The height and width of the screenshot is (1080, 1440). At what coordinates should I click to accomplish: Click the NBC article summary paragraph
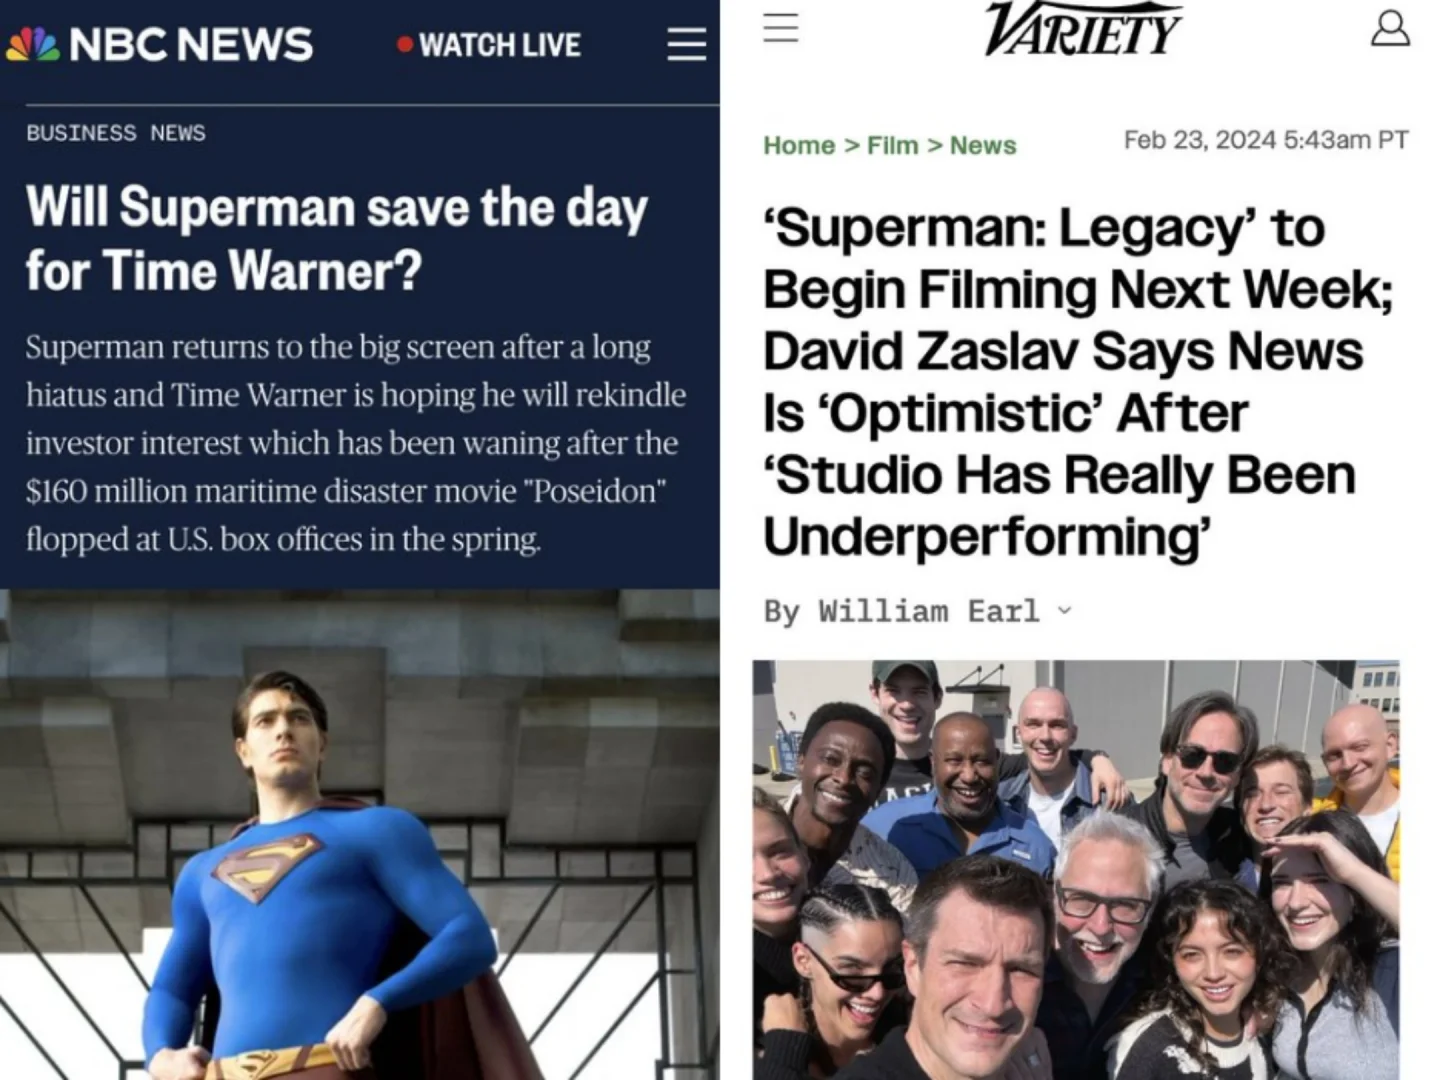pos(356,443)
